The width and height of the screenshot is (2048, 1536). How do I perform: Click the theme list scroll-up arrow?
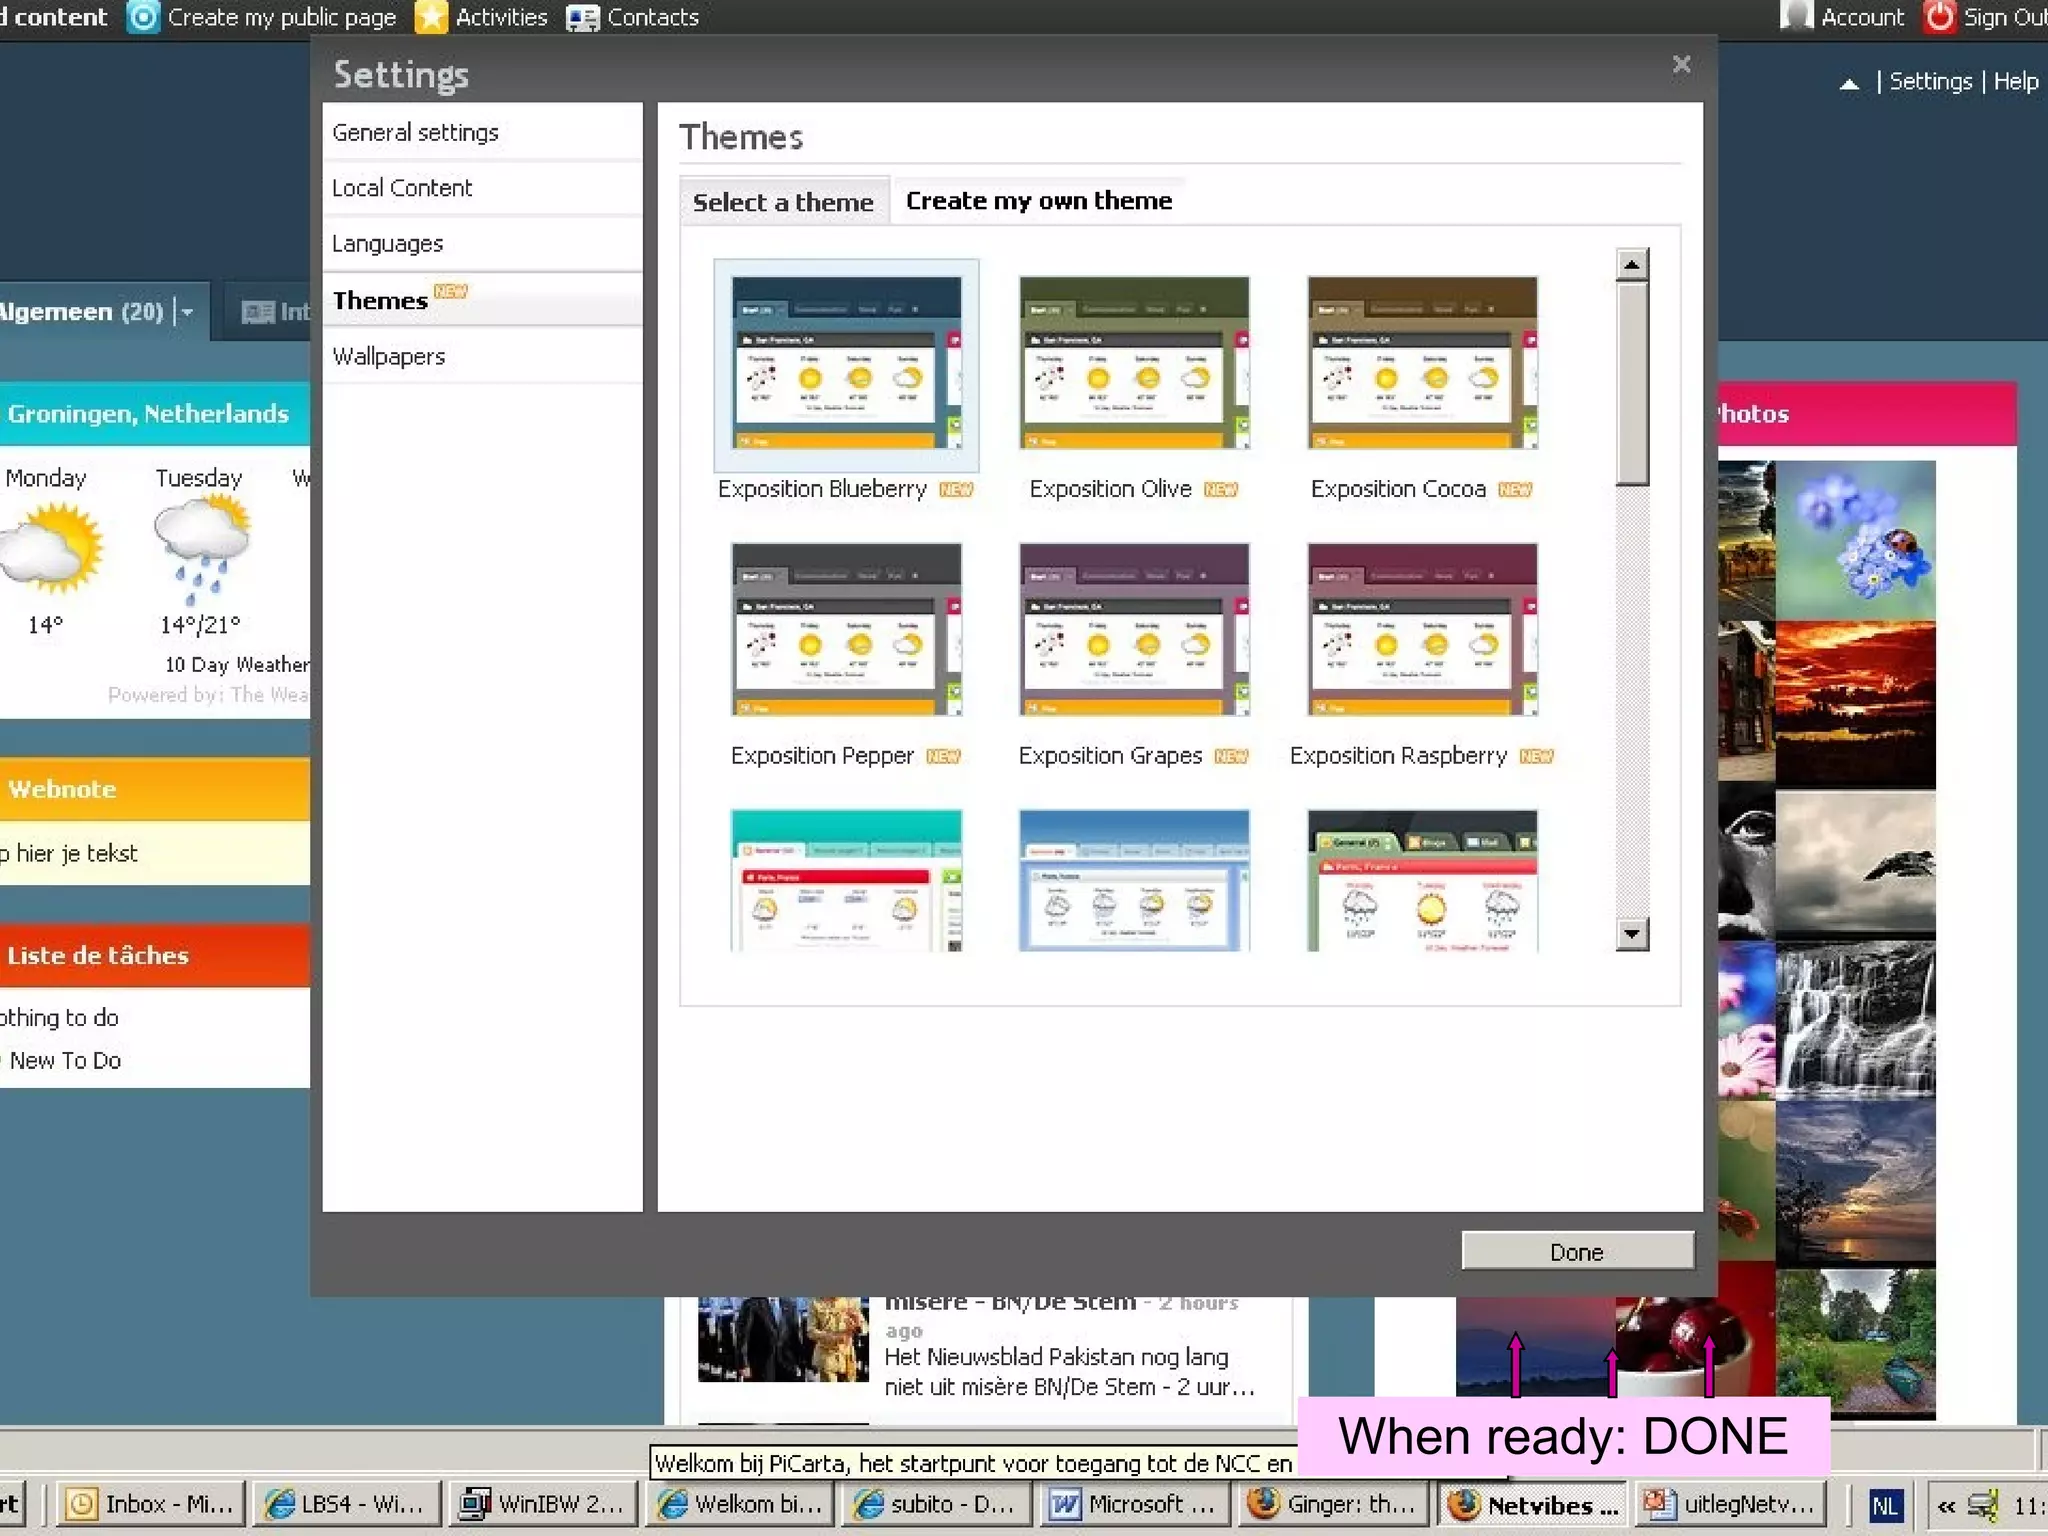pyautogui.click(x=1631, y=265)
